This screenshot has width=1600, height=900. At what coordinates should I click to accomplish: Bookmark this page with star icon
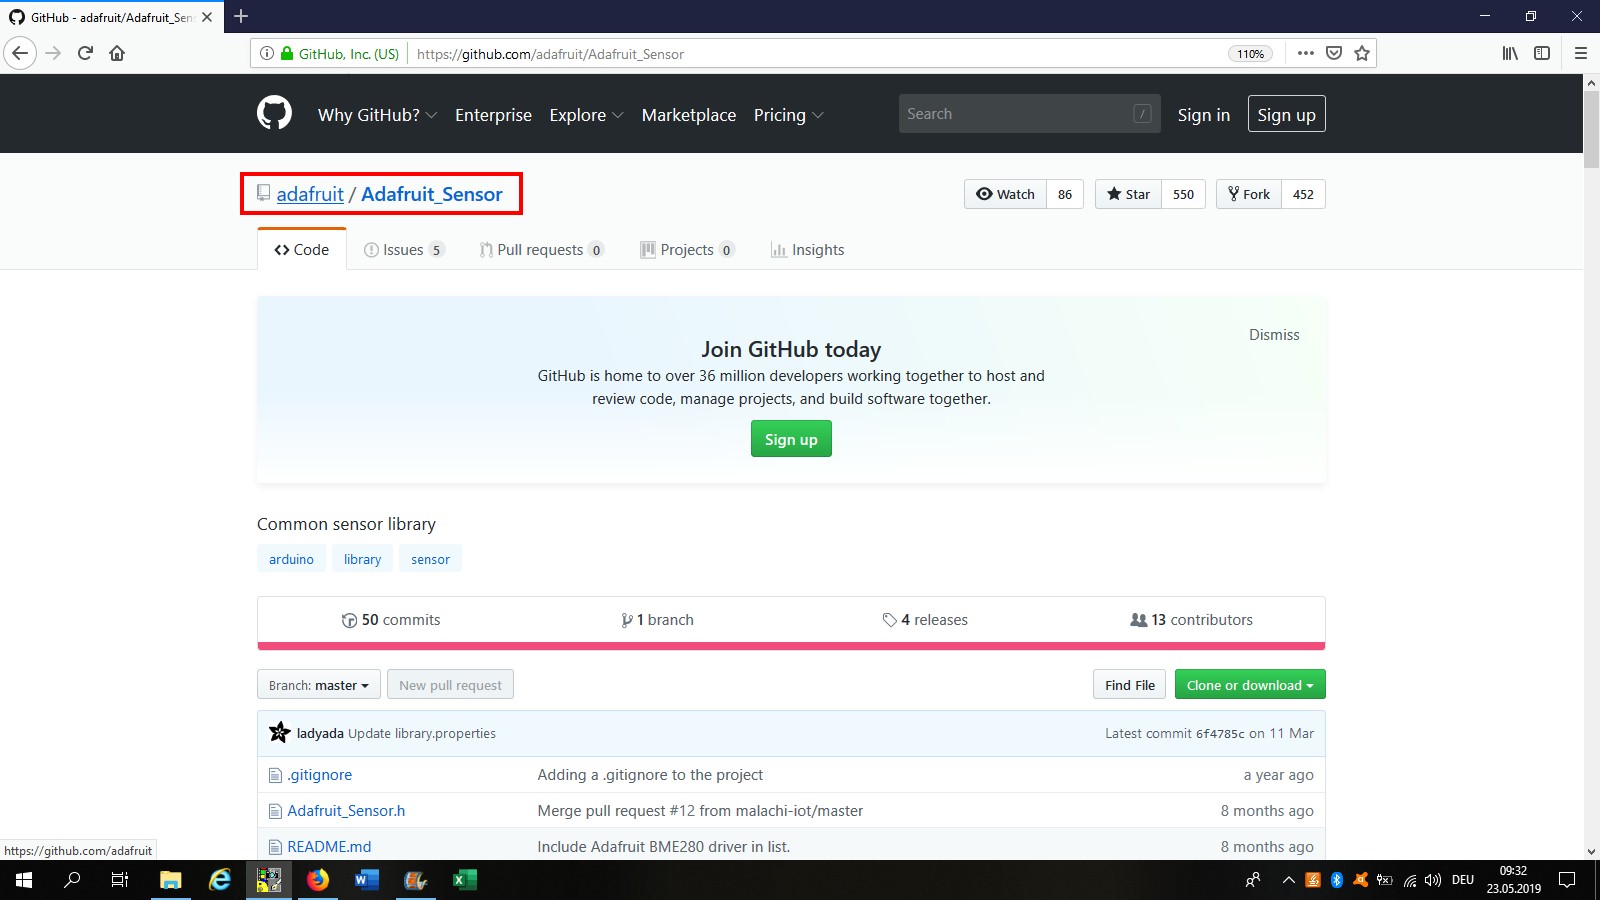(x=1362, y=53)
